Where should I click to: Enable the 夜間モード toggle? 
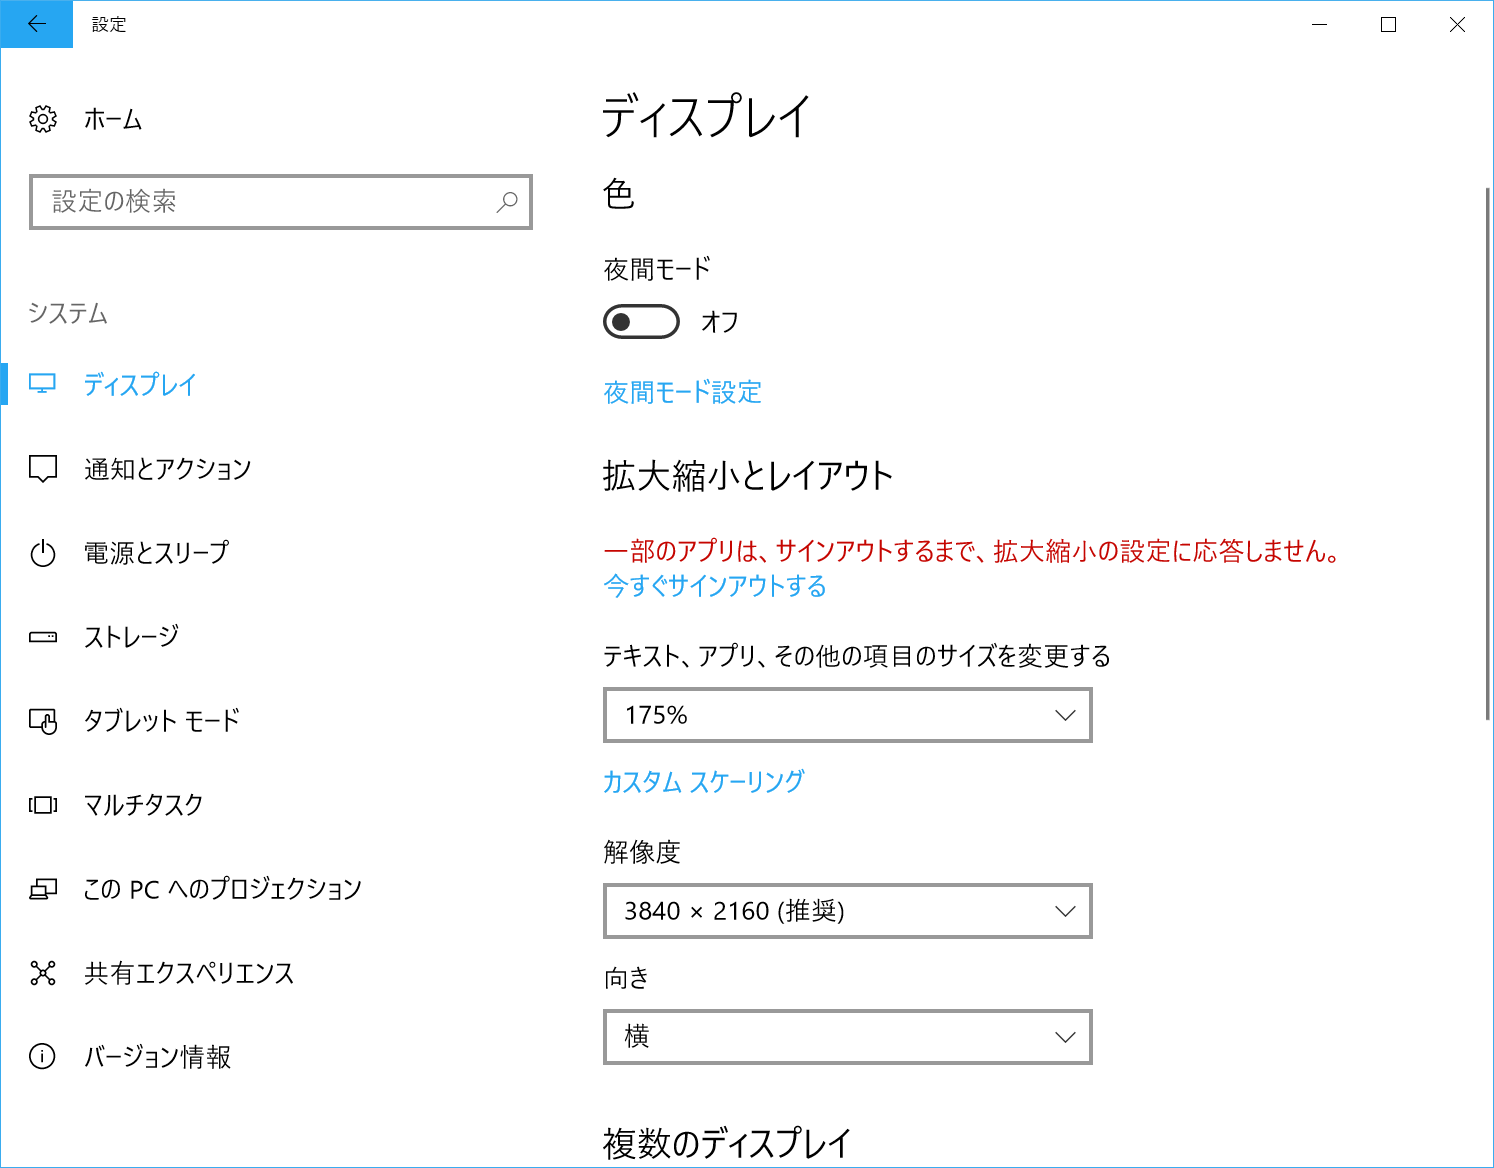tap(640, 321)
